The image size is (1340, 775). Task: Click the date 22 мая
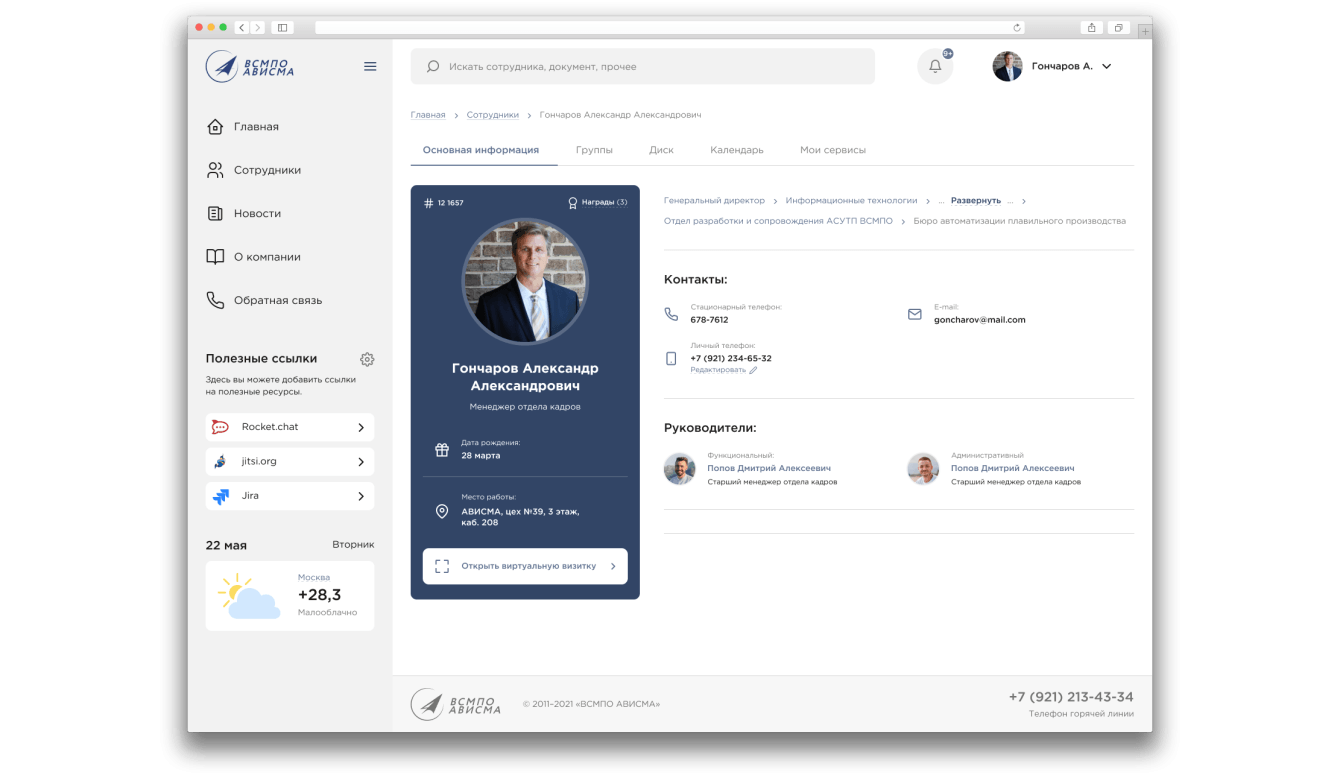226,545
